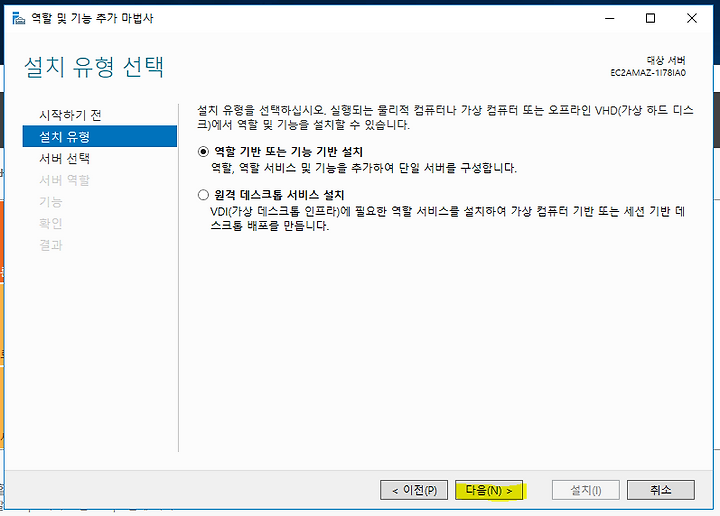Go to the 서버 선택 step
Screen dimensions: 720x516
pos(64,158)
